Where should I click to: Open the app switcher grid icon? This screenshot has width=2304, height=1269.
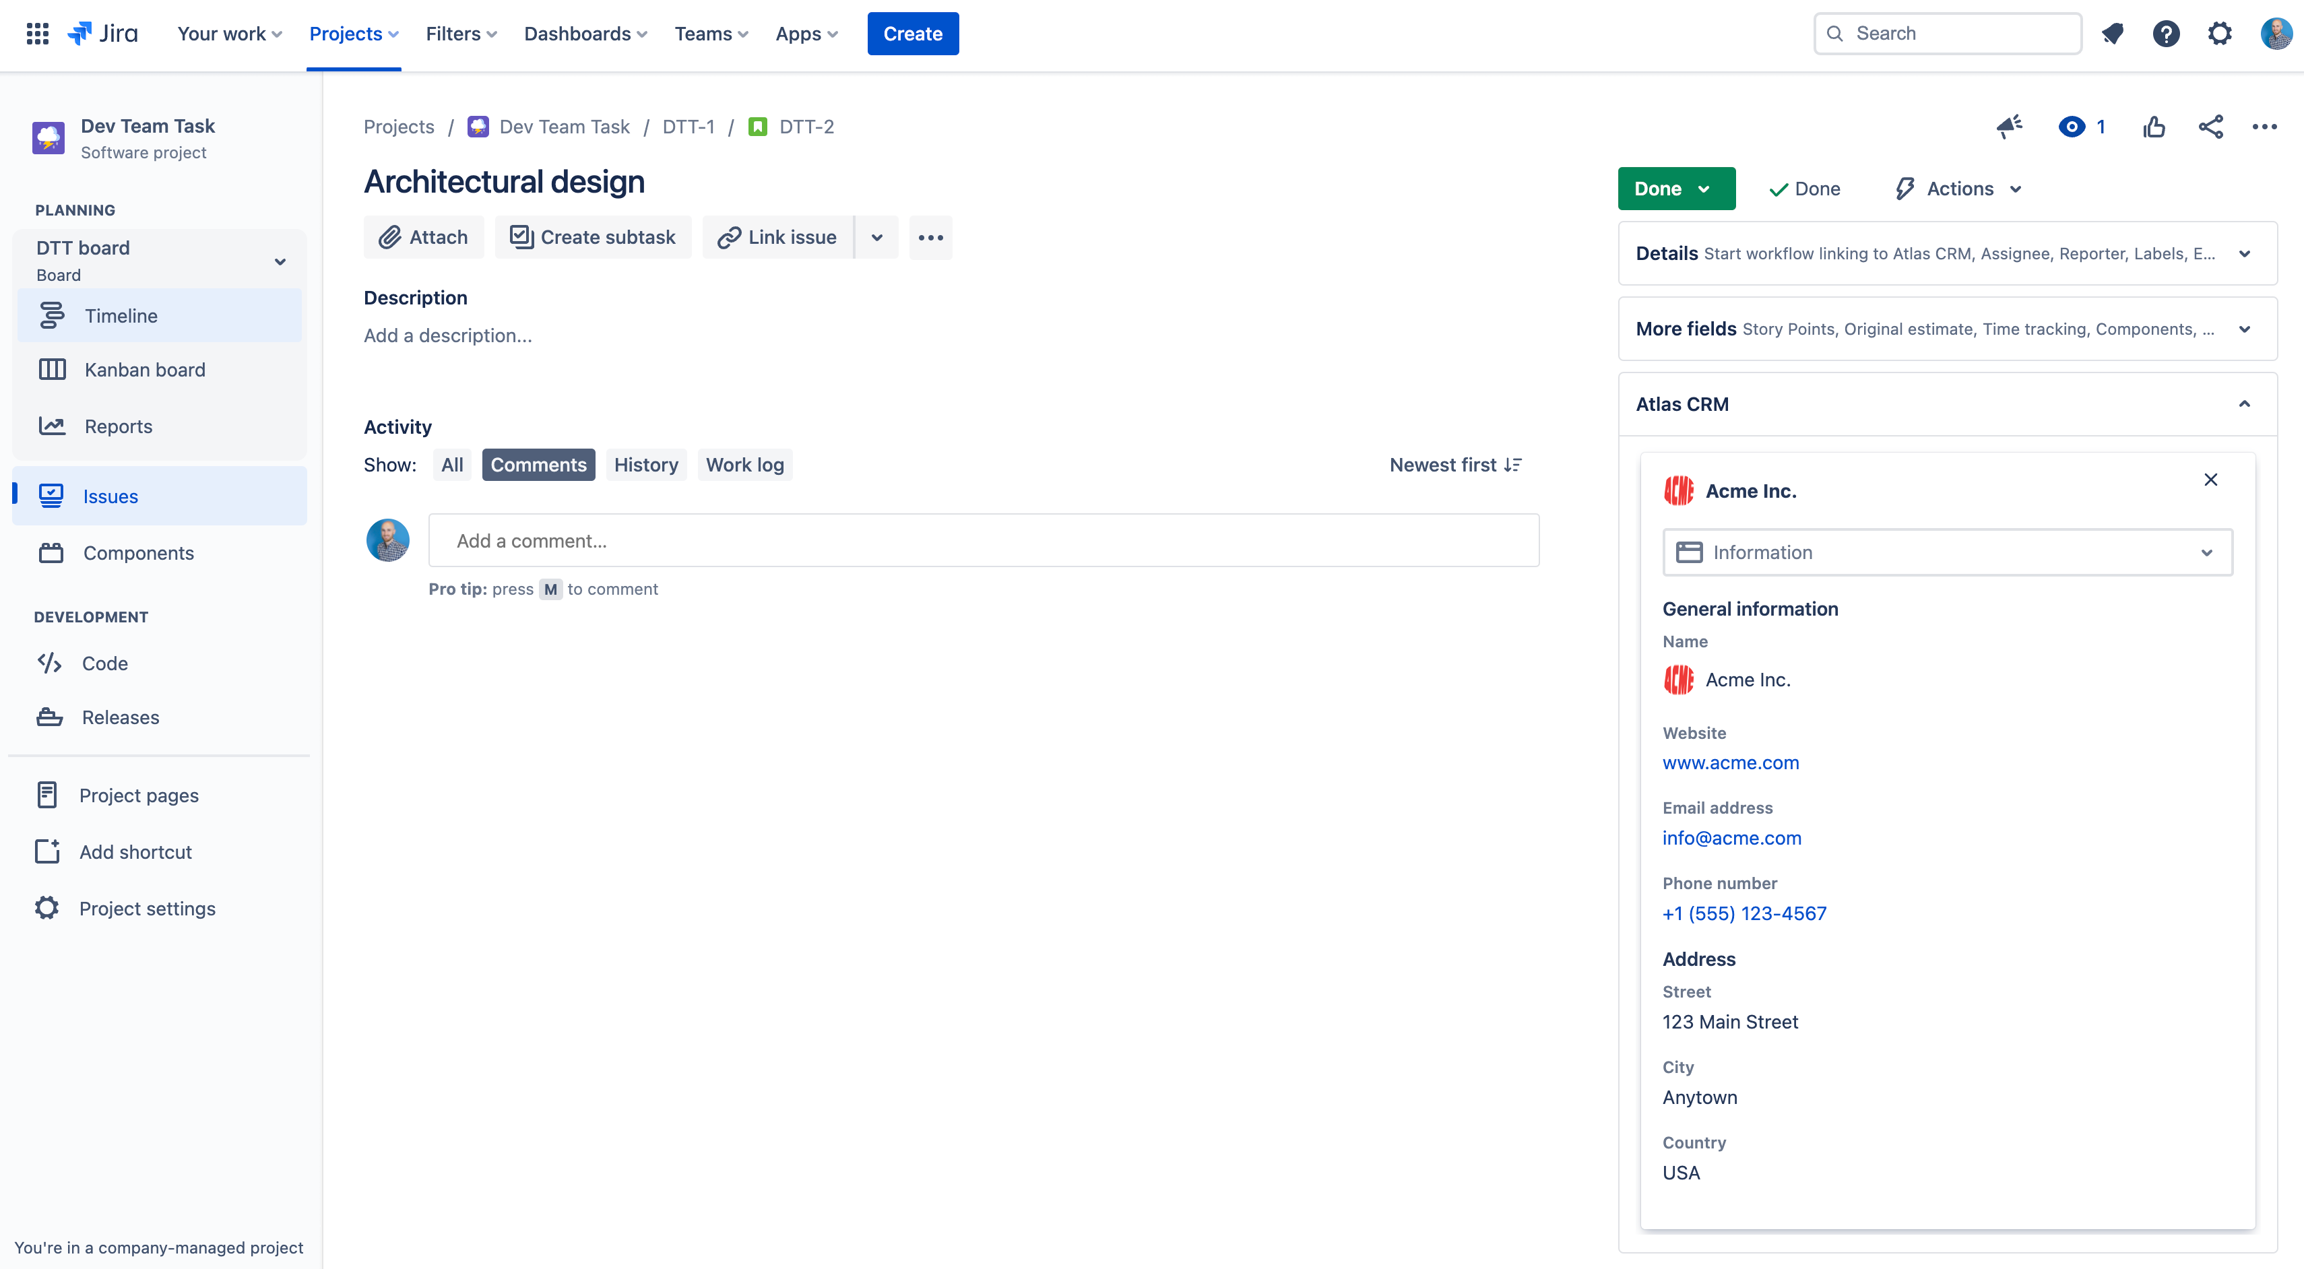(37, 34)
